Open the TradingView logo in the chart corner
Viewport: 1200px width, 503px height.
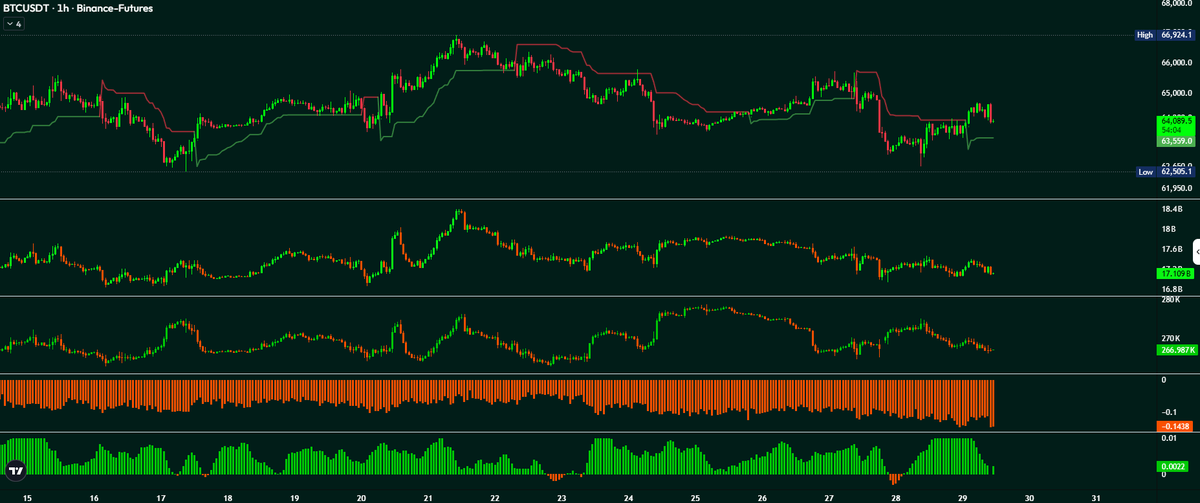point(15,470)
